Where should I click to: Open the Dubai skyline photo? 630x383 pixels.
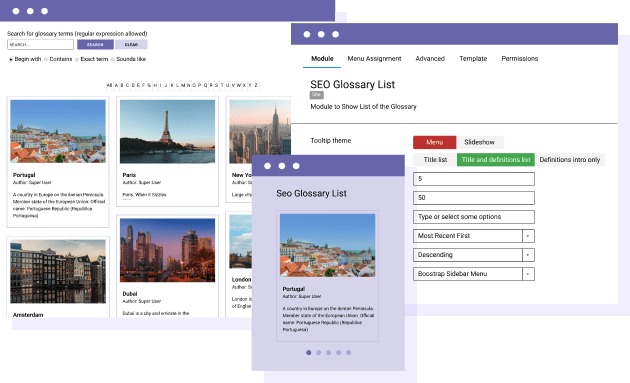[167, 250]
